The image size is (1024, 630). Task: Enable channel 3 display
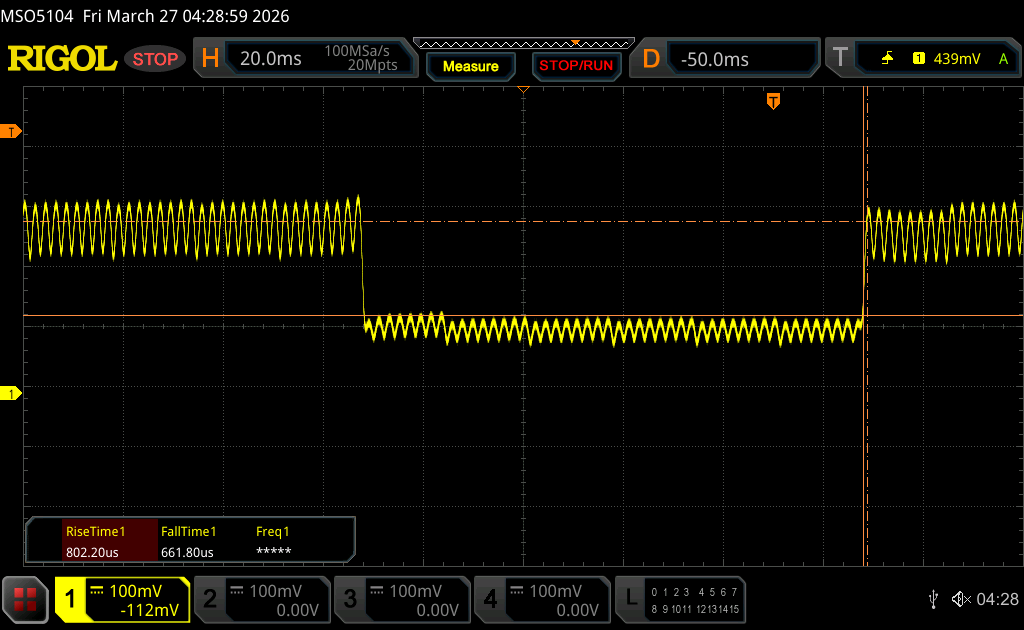coord(402,599)
